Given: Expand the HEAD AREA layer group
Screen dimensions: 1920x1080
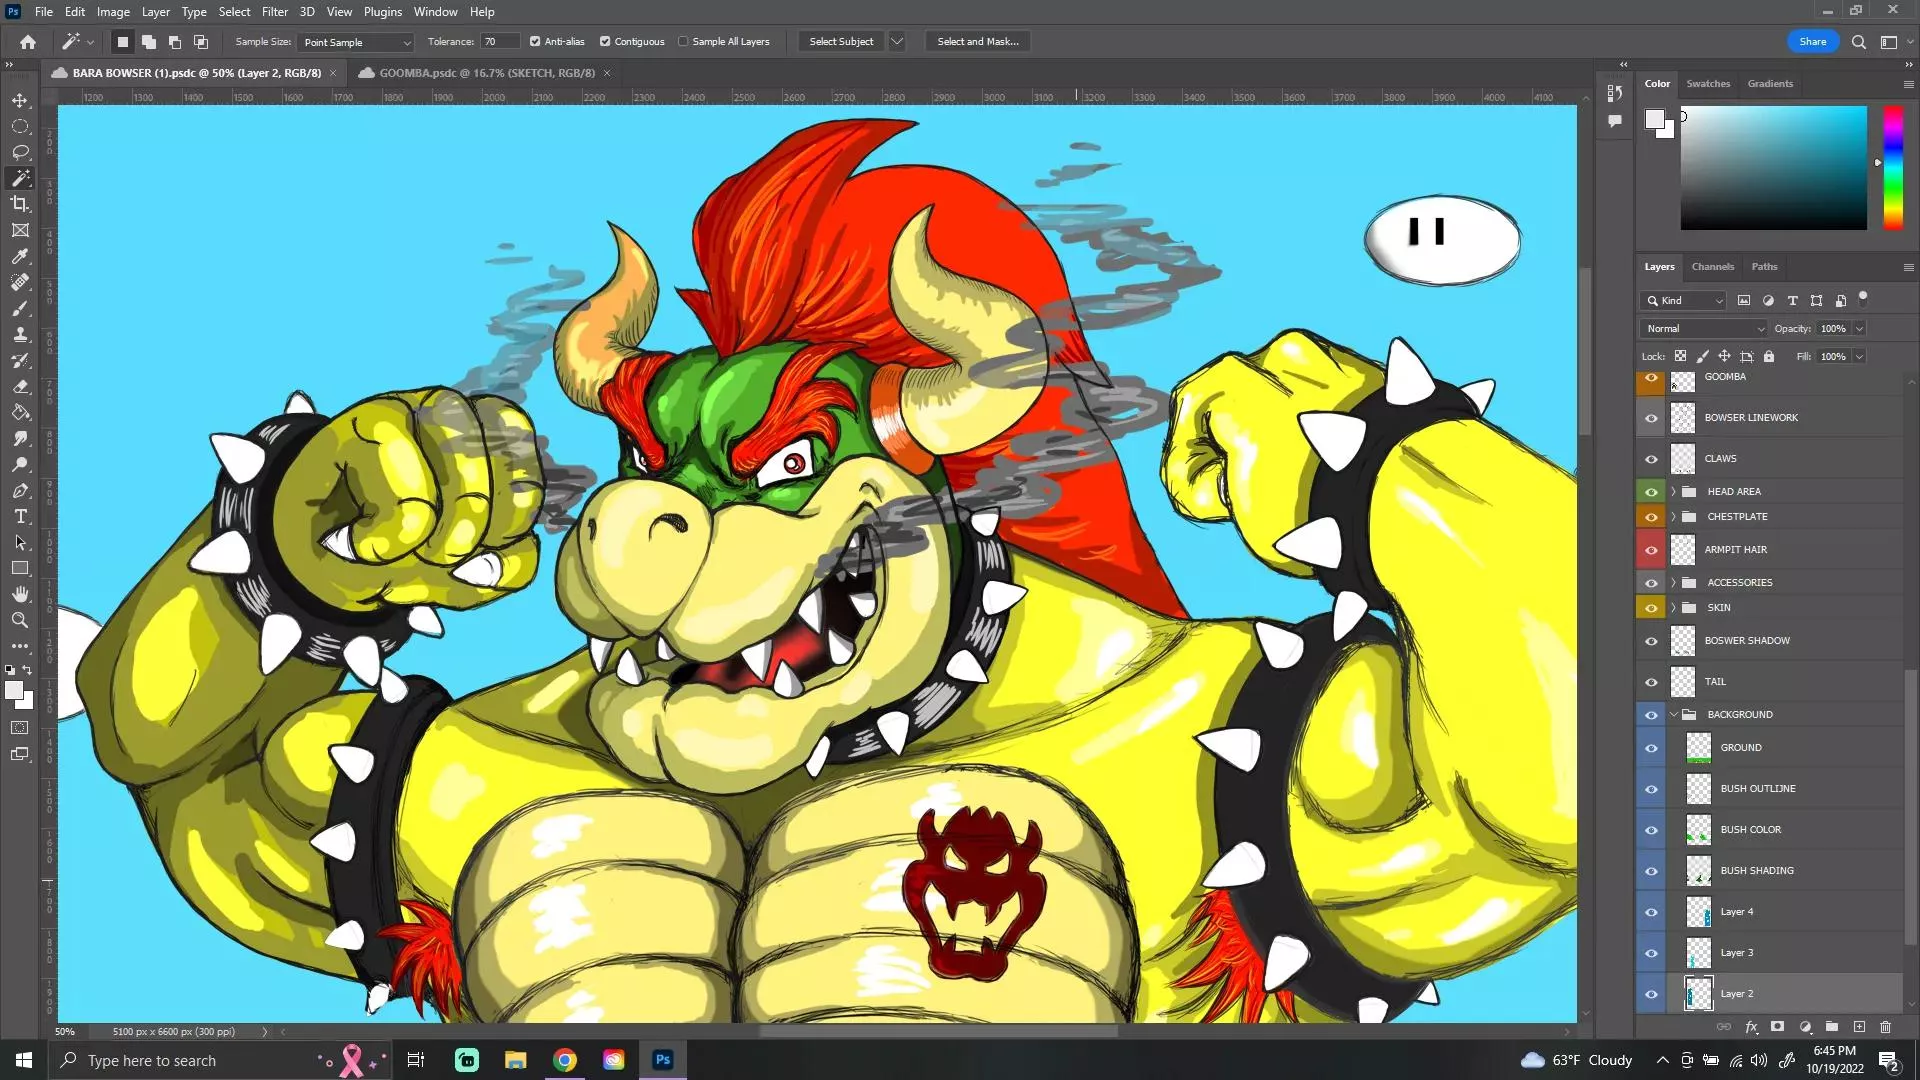Looking at the screenshot, I should tap(1674, 491).
